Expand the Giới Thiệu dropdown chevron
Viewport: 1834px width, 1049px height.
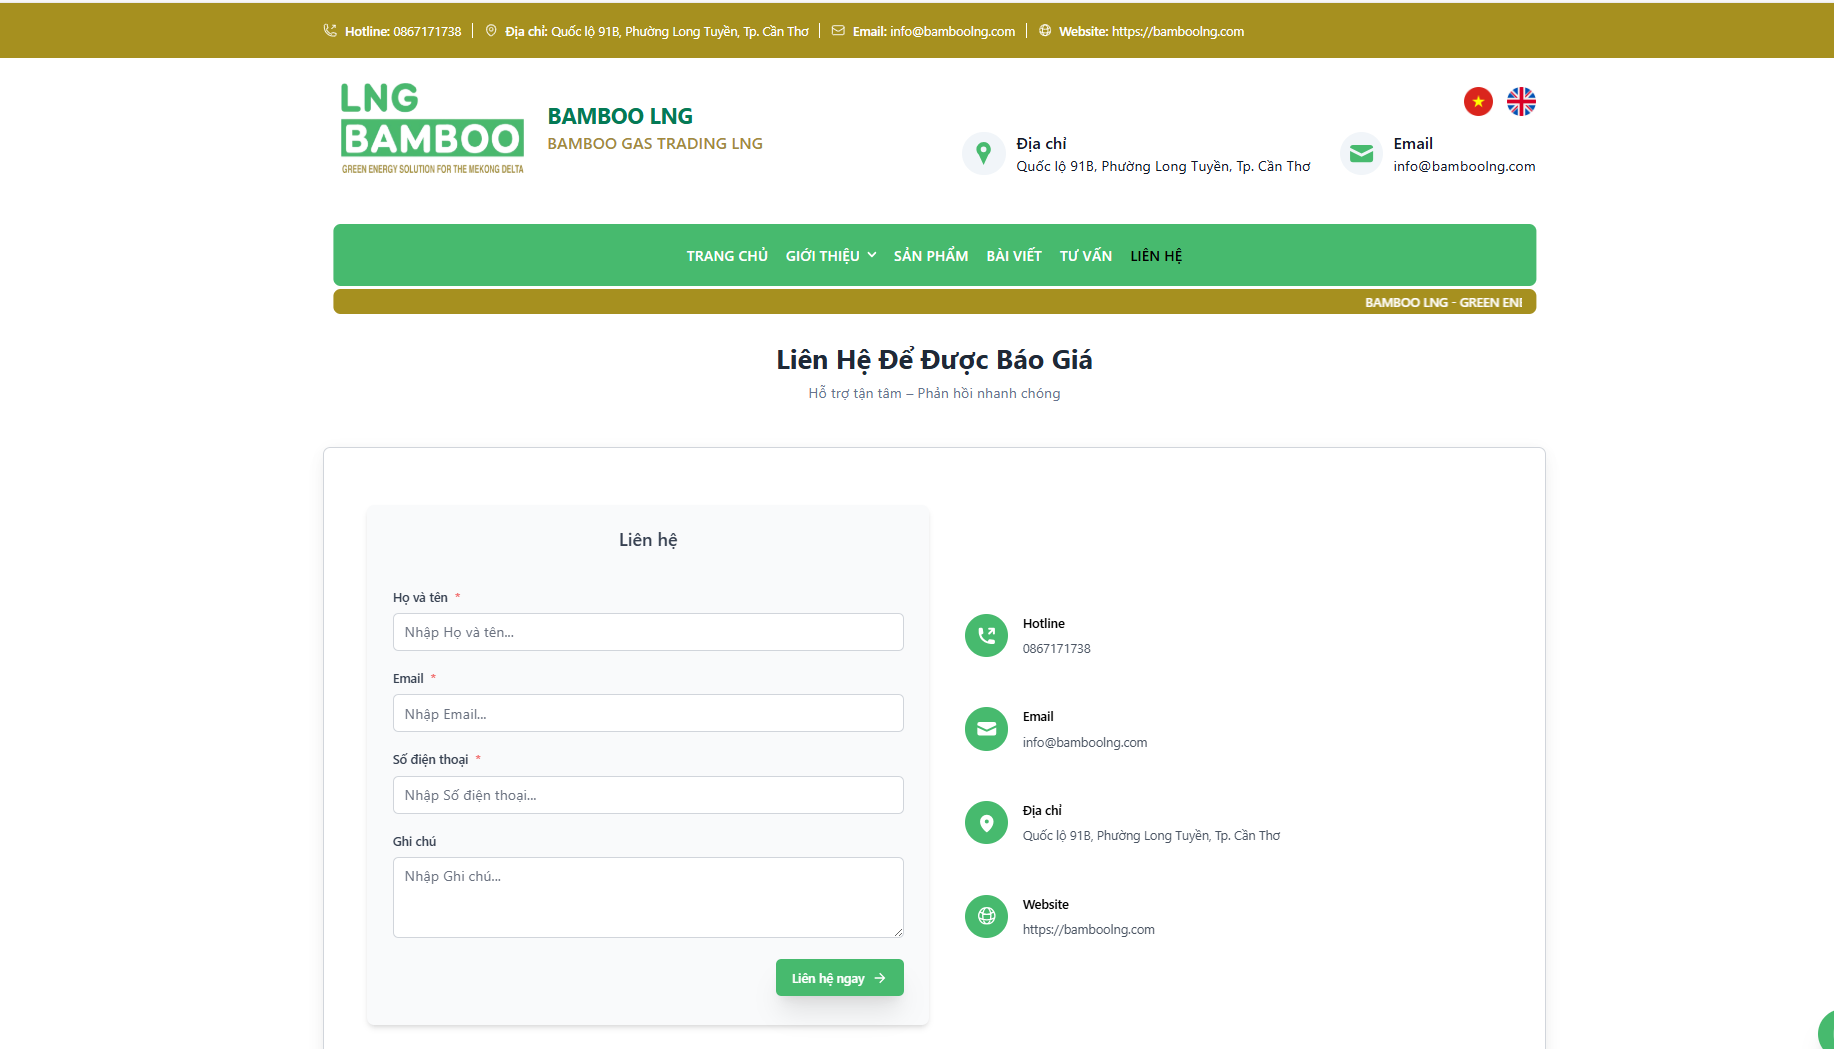click(x=872, y=255)
